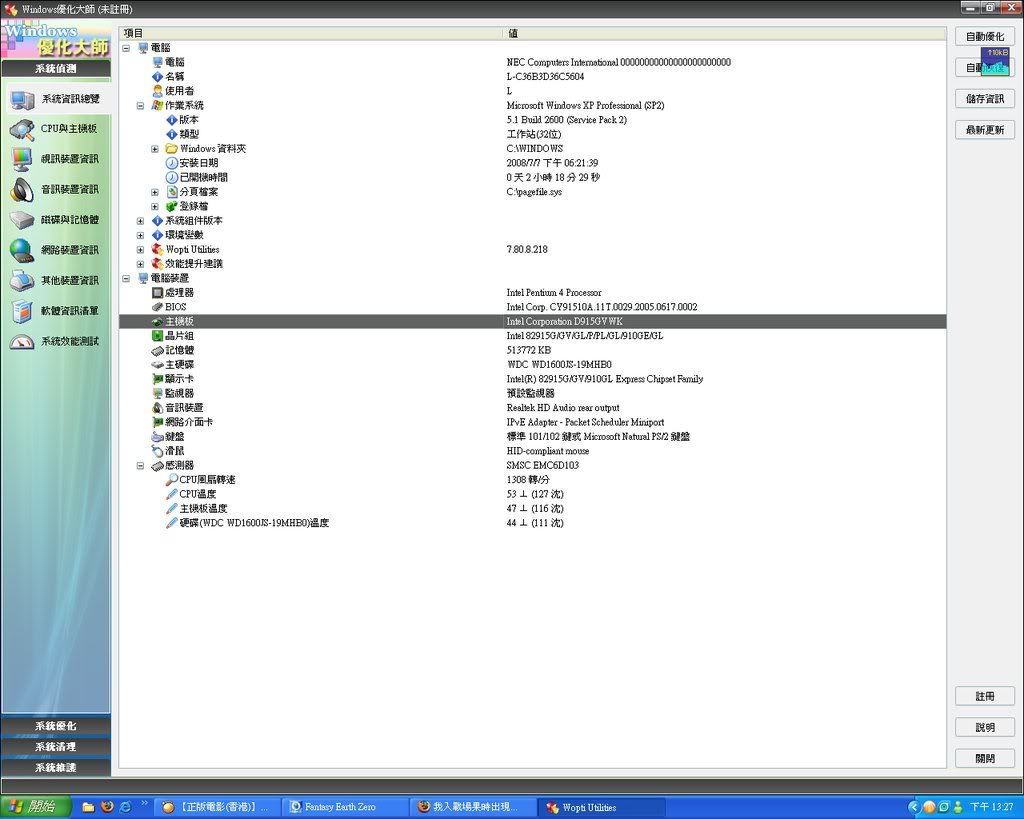Click the 值 column header

pos(725,33)
